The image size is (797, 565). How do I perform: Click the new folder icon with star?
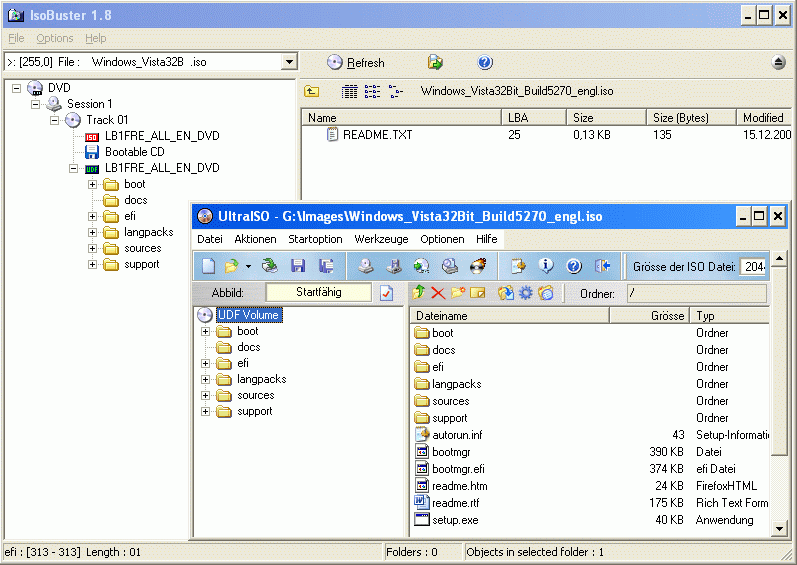pos(457,292)
